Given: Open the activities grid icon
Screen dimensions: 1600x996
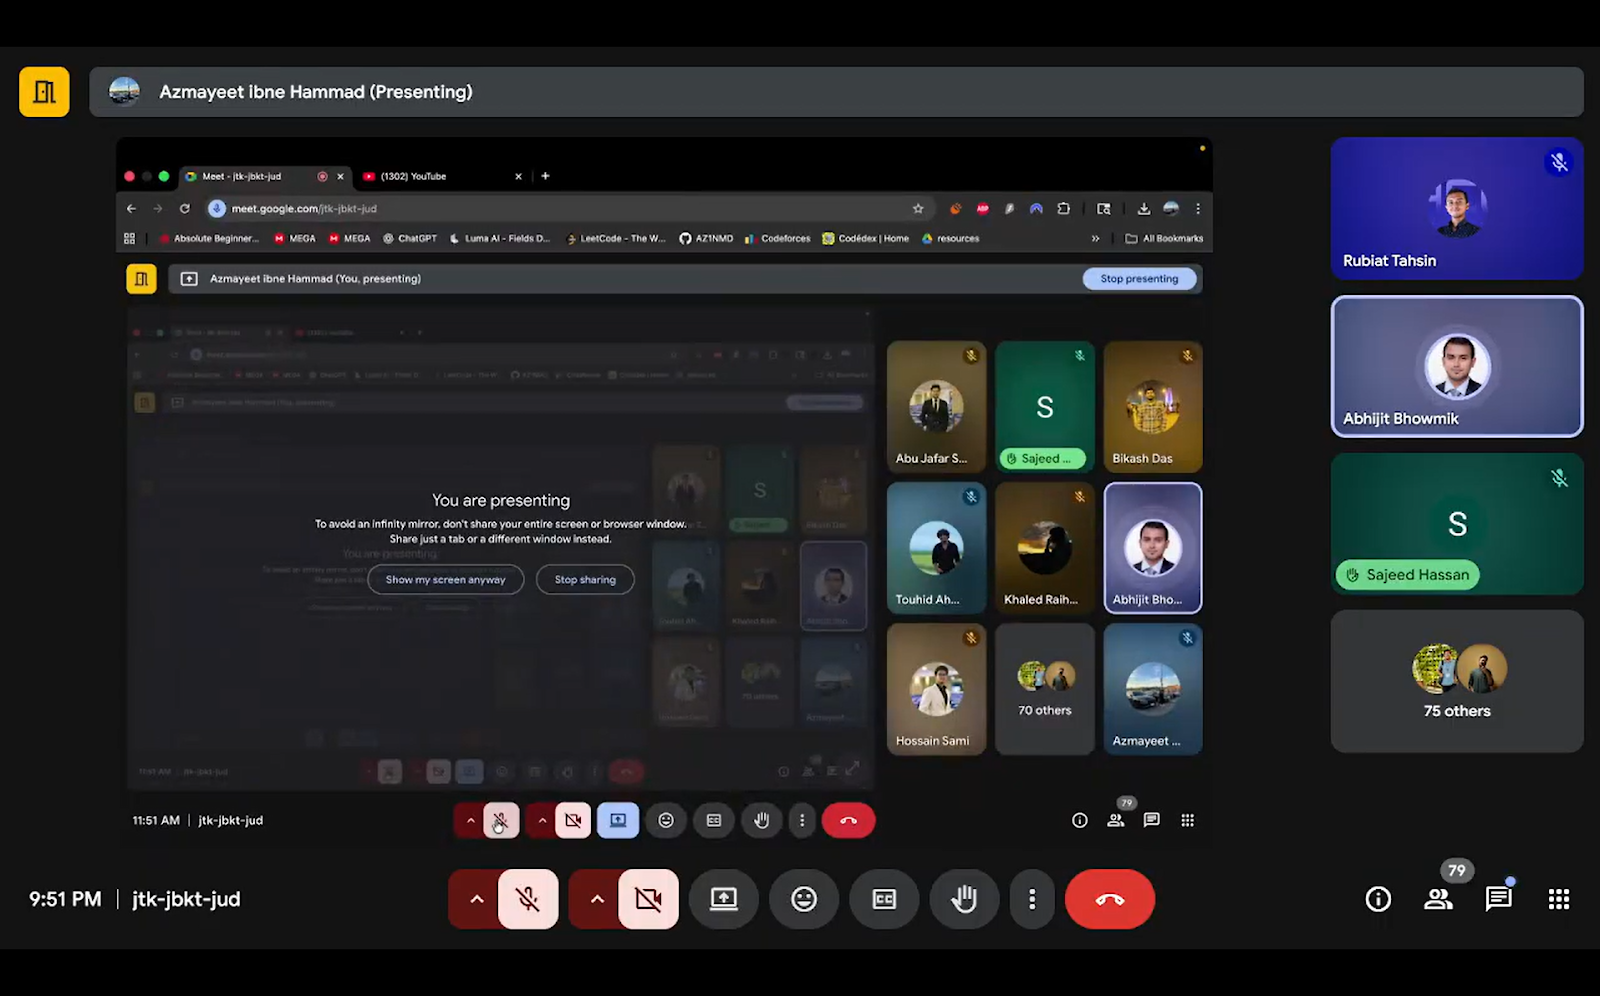Looking at the screenshot, I should click(x=1558, y=899).
